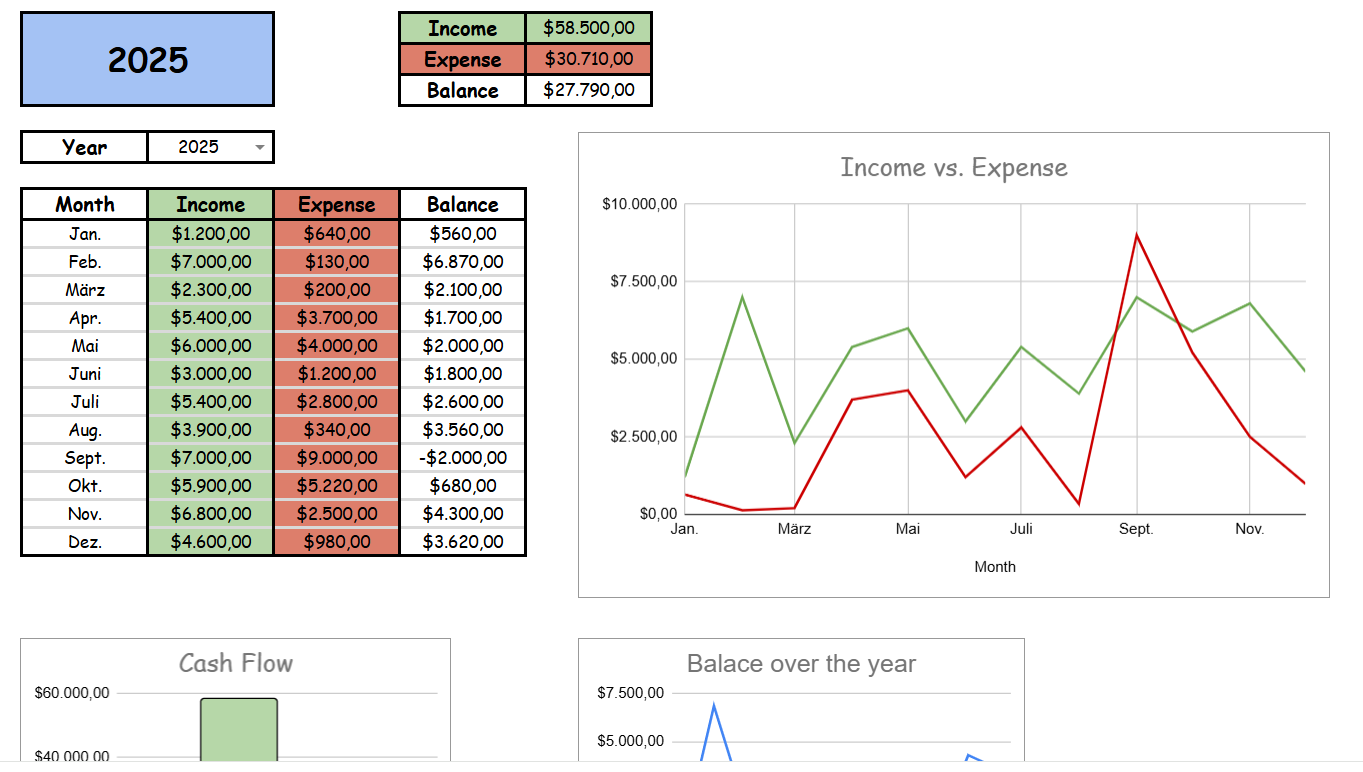Click März expense cell $200,00

pyautogui.click(x=336, y=290)
